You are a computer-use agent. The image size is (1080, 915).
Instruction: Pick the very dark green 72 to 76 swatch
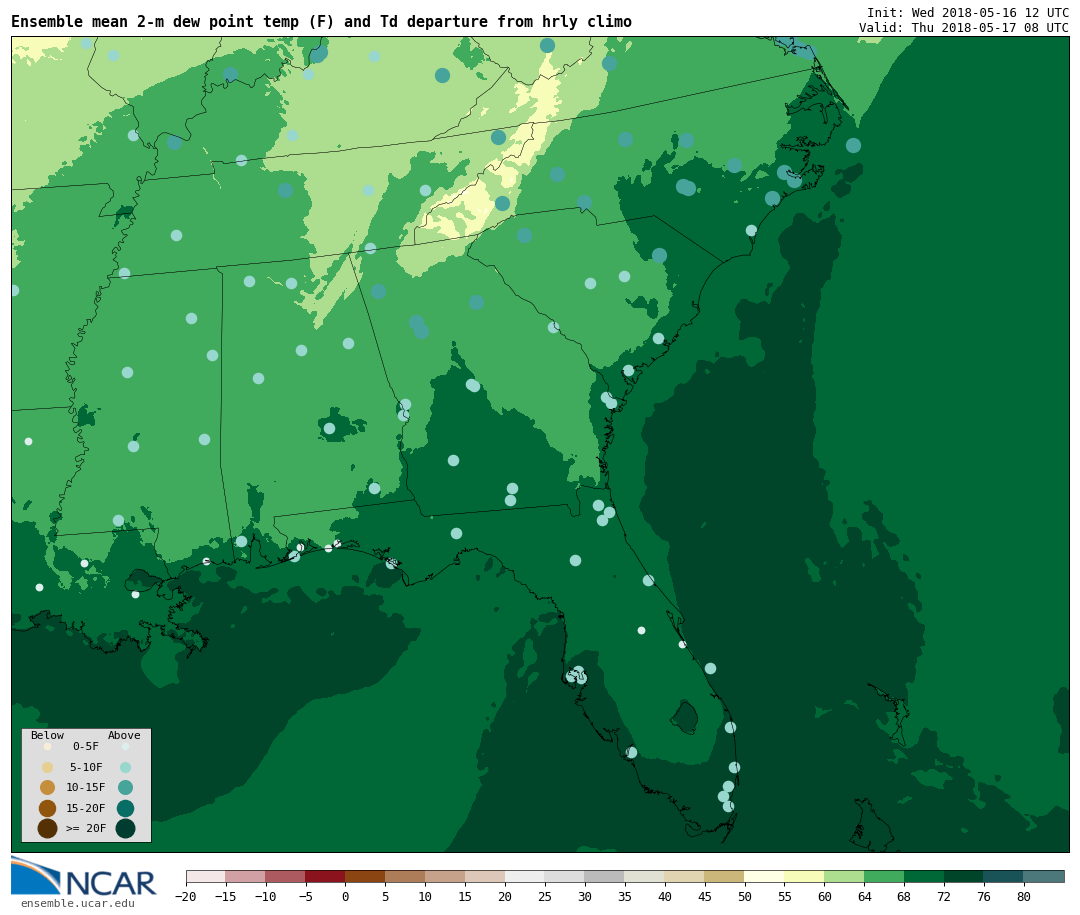(x=964, y=877)
